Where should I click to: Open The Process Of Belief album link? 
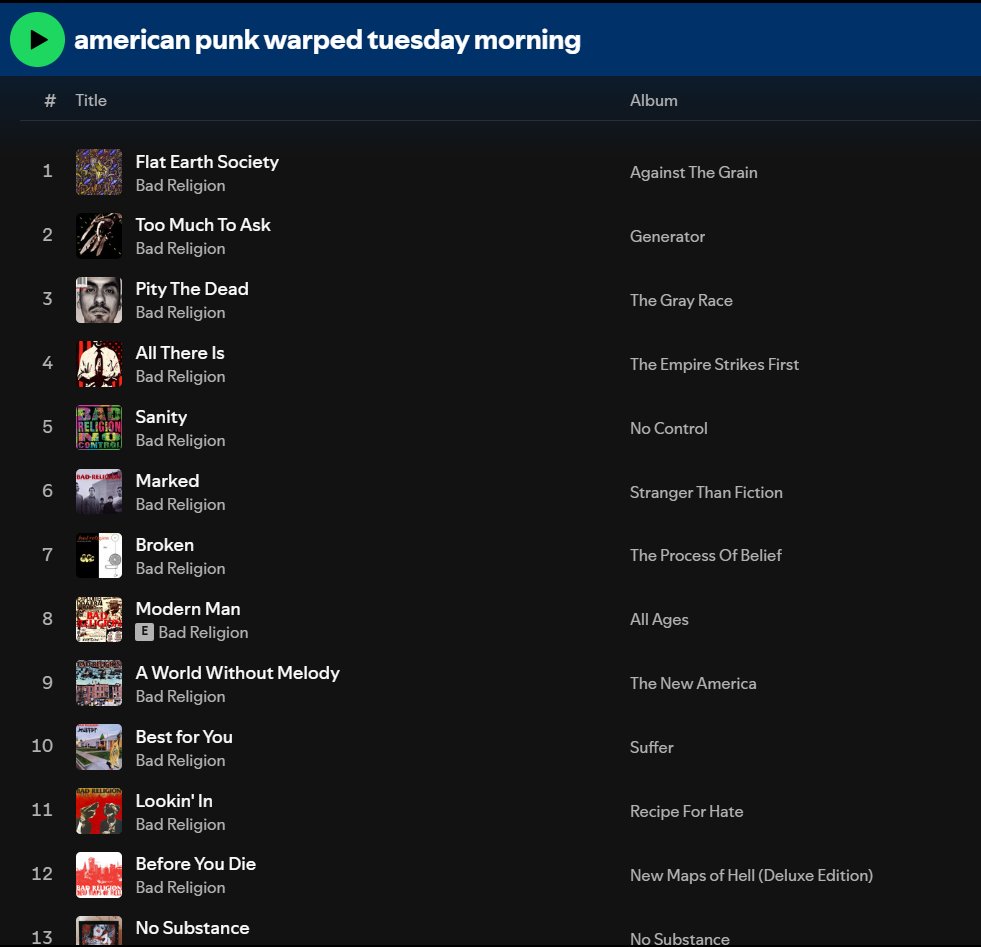point(705,555)
